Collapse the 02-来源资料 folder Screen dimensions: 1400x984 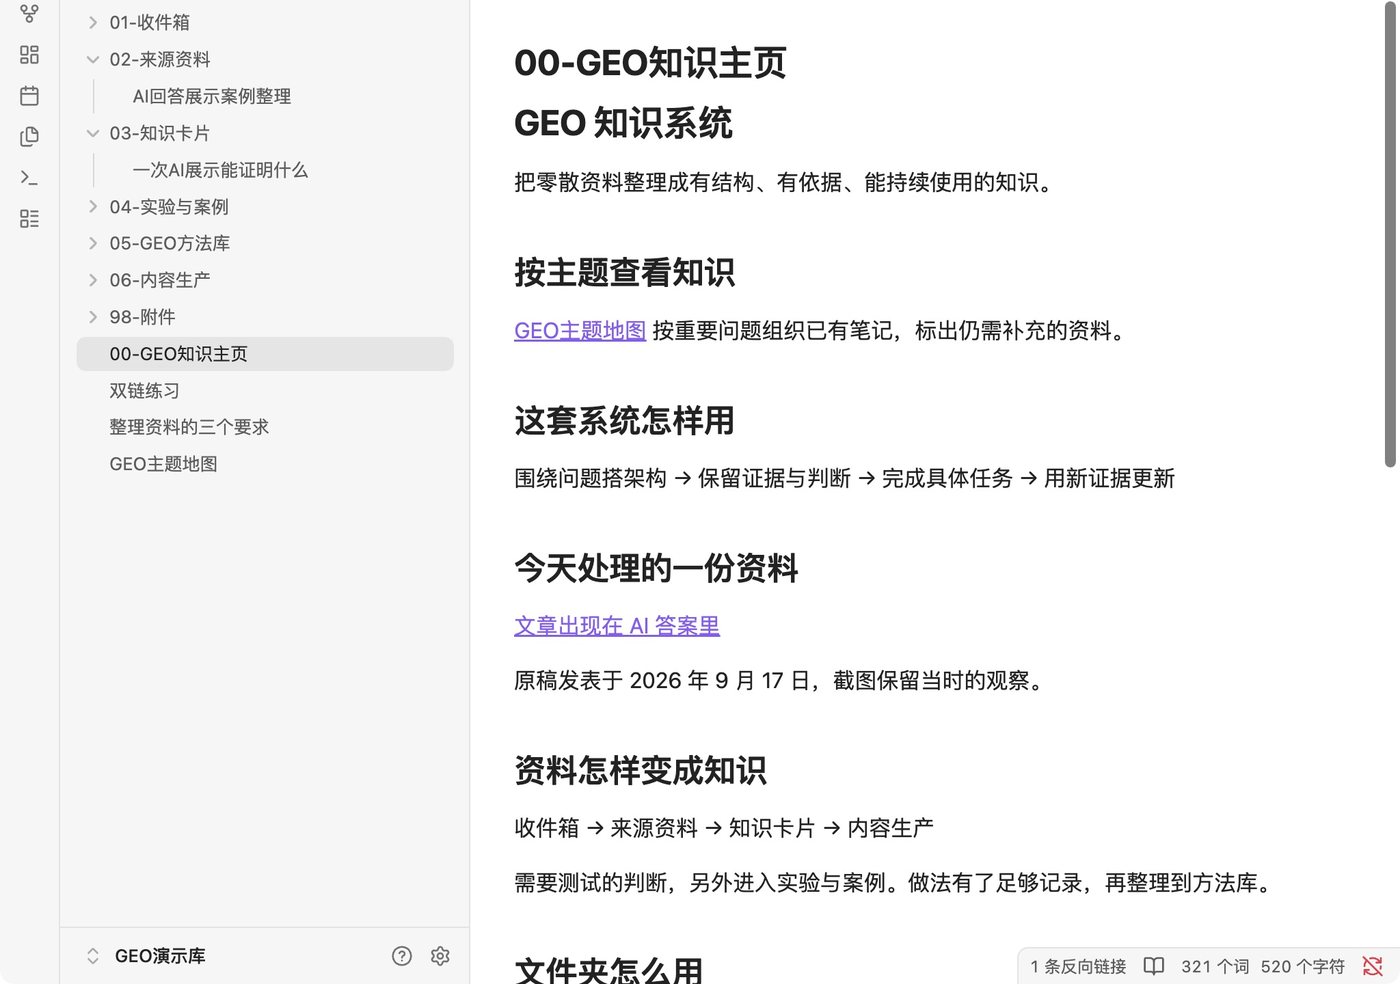point(93,59)
